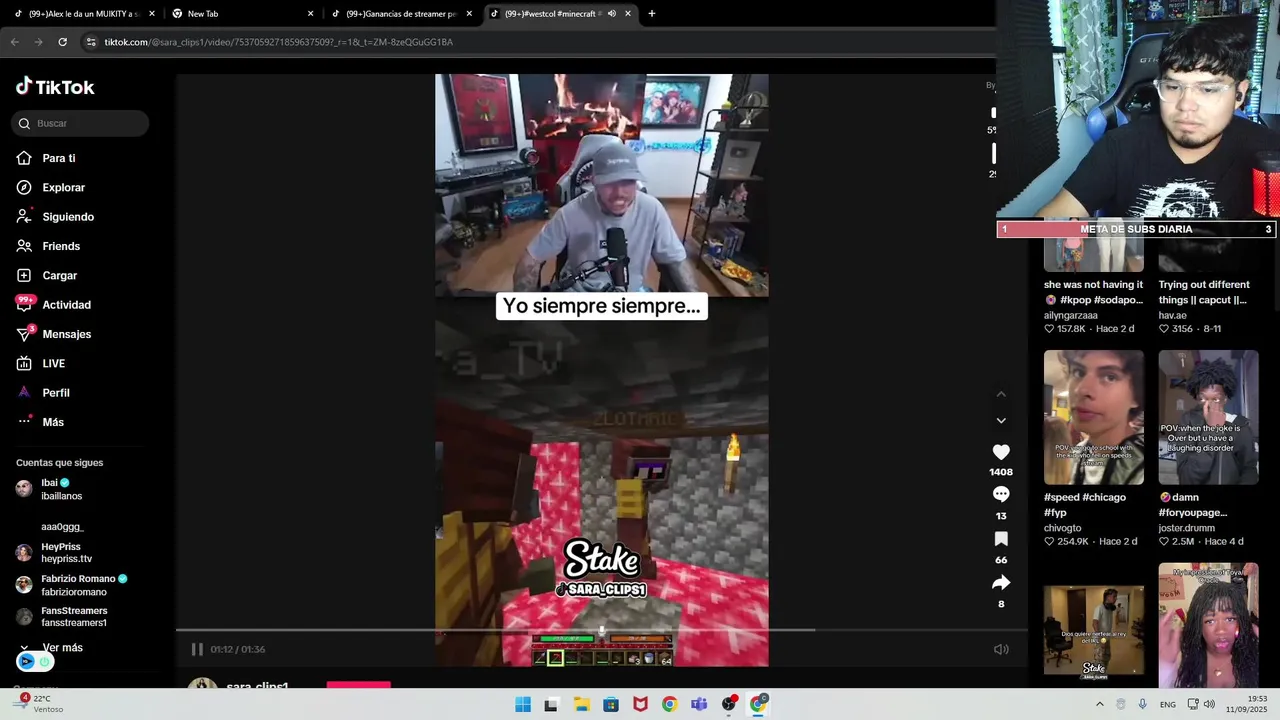Viewport: 1280px width, 720px height.
Task: Open the #speed #chicago video thumbnail
Action: pos(1093,417)
